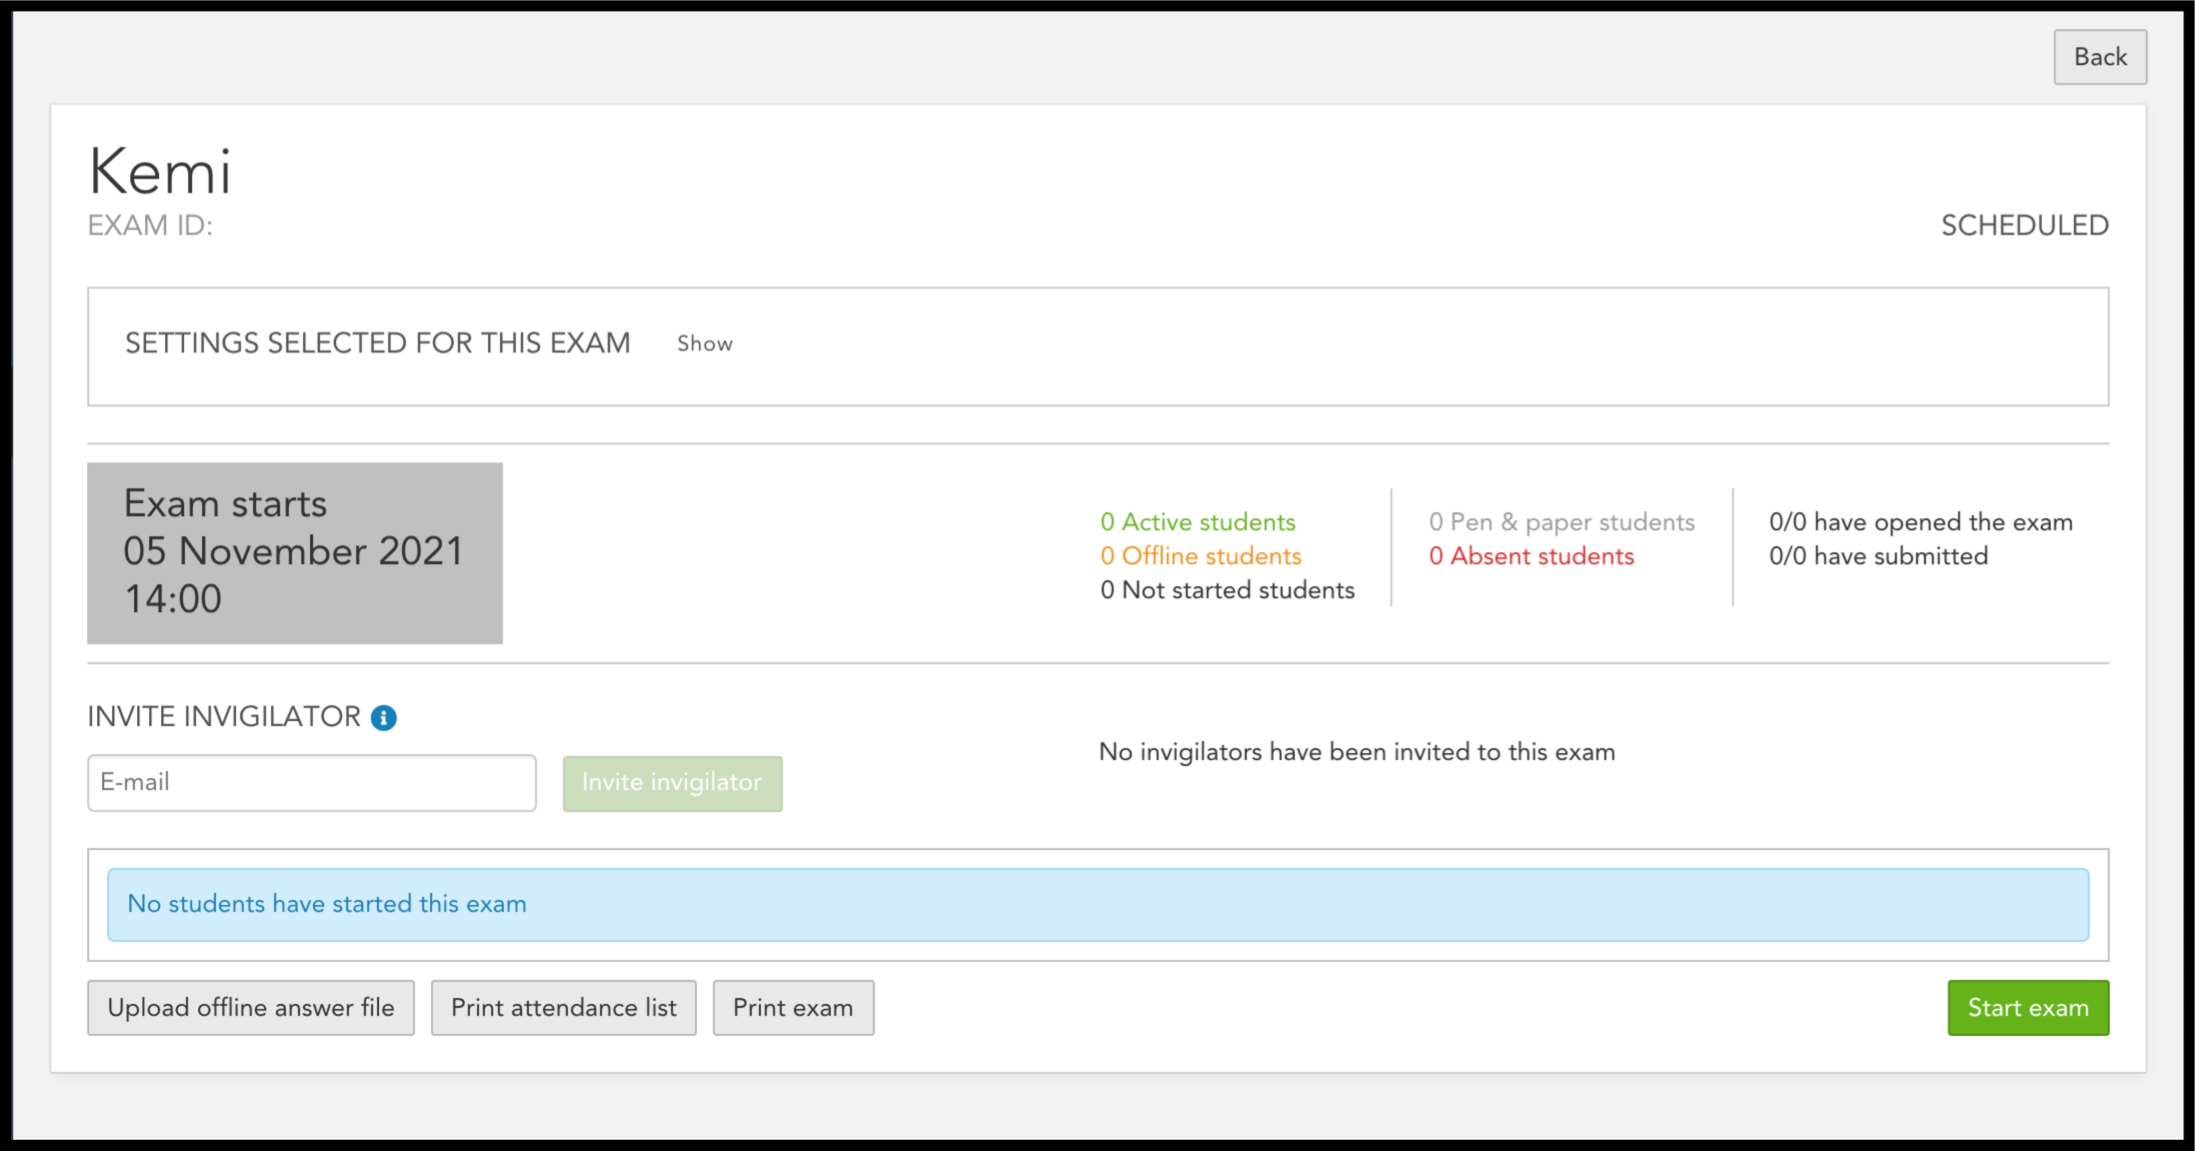
Task: Click the Not started students counter
Action: tap(1227, 590)
